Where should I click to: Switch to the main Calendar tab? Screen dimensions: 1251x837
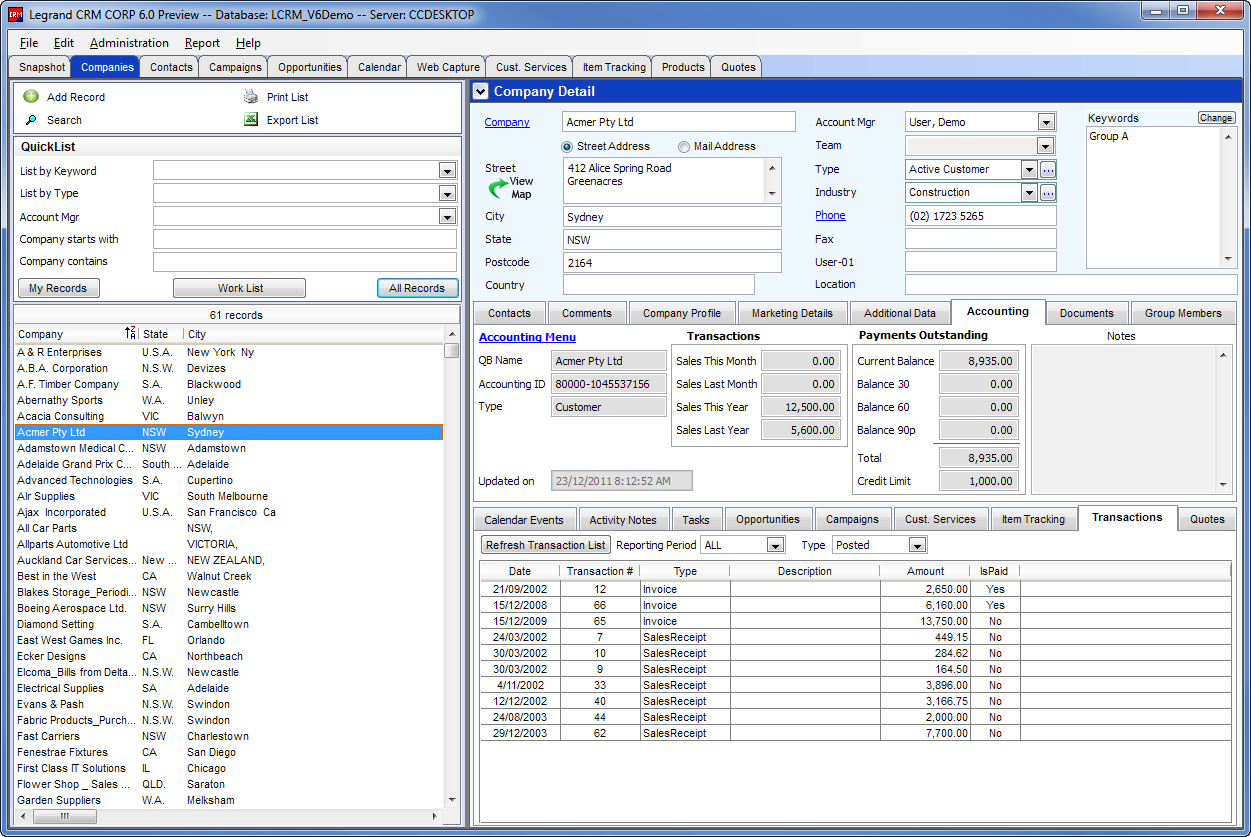coord(379,67)
